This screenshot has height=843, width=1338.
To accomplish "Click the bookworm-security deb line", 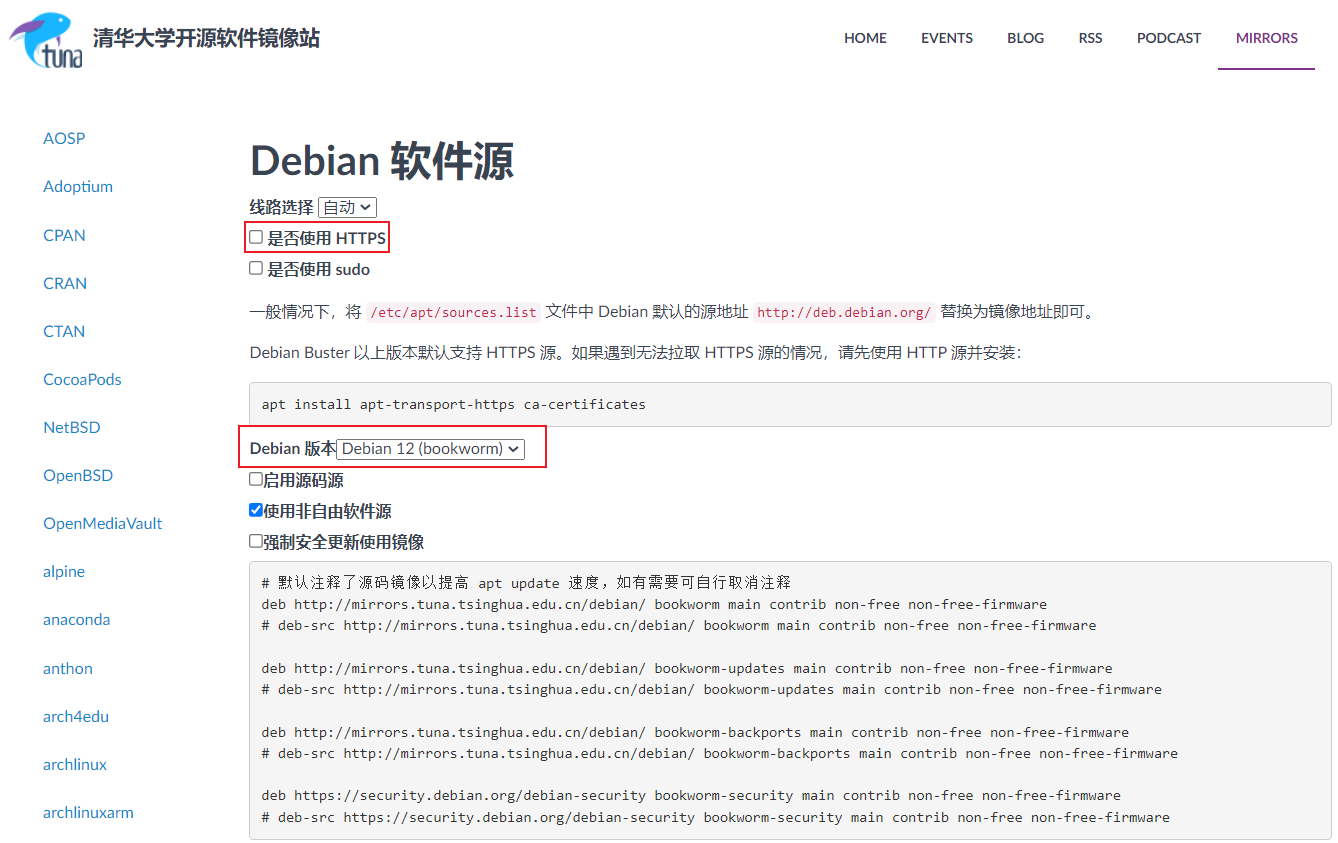I will 691,796.
